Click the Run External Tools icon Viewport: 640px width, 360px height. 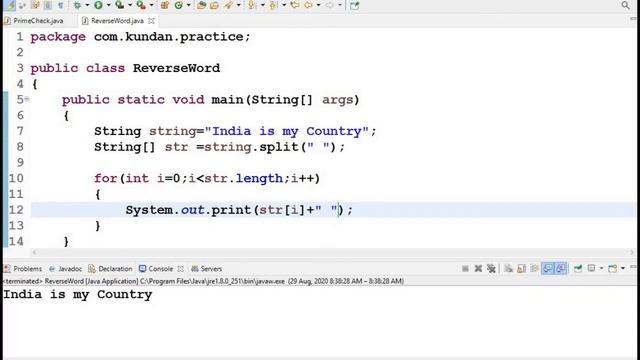pos(141,5)
